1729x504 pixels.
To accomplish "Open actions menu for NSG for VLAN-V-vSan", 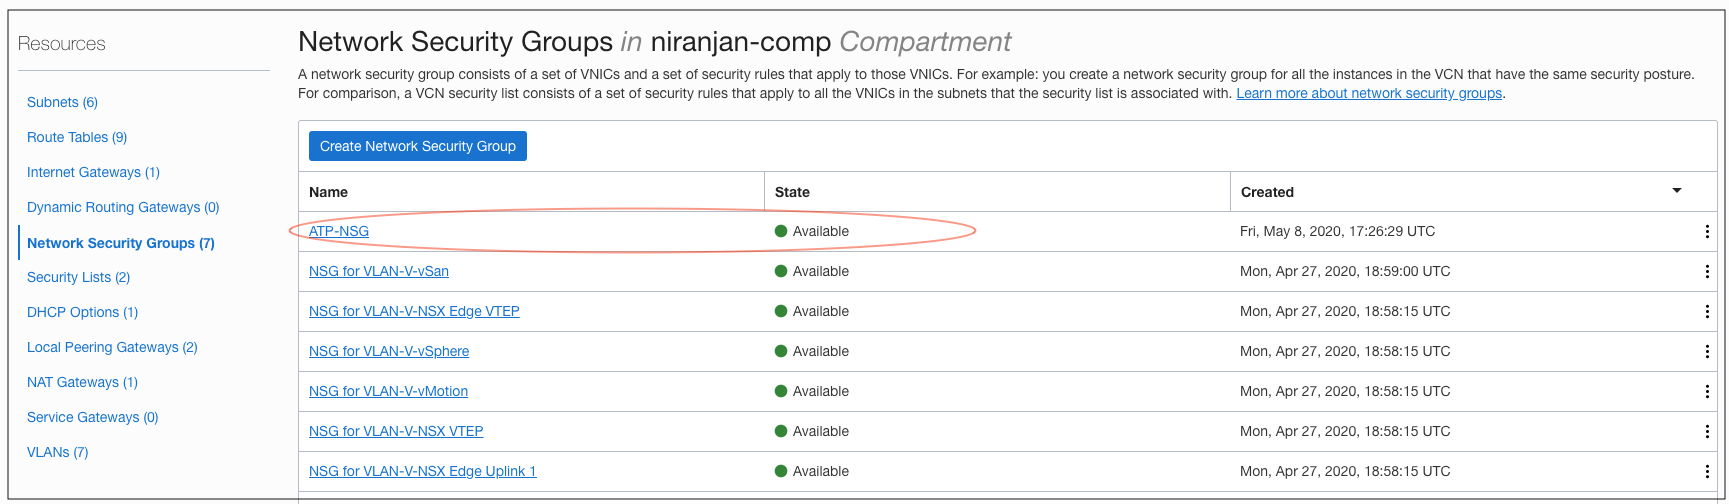I will (x=1706, y=271).
